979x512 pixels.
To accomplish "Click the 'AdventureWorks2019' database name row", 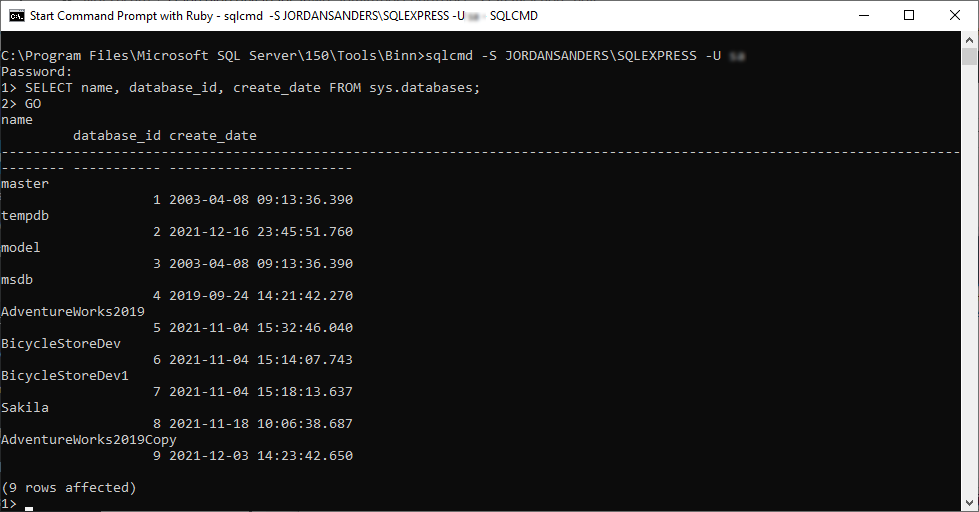I will pos(73,312).
